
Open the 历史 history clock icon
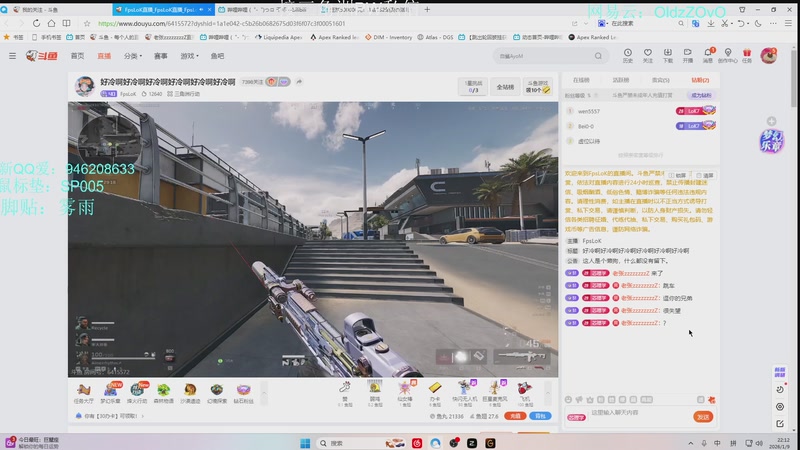pos(628,56)
